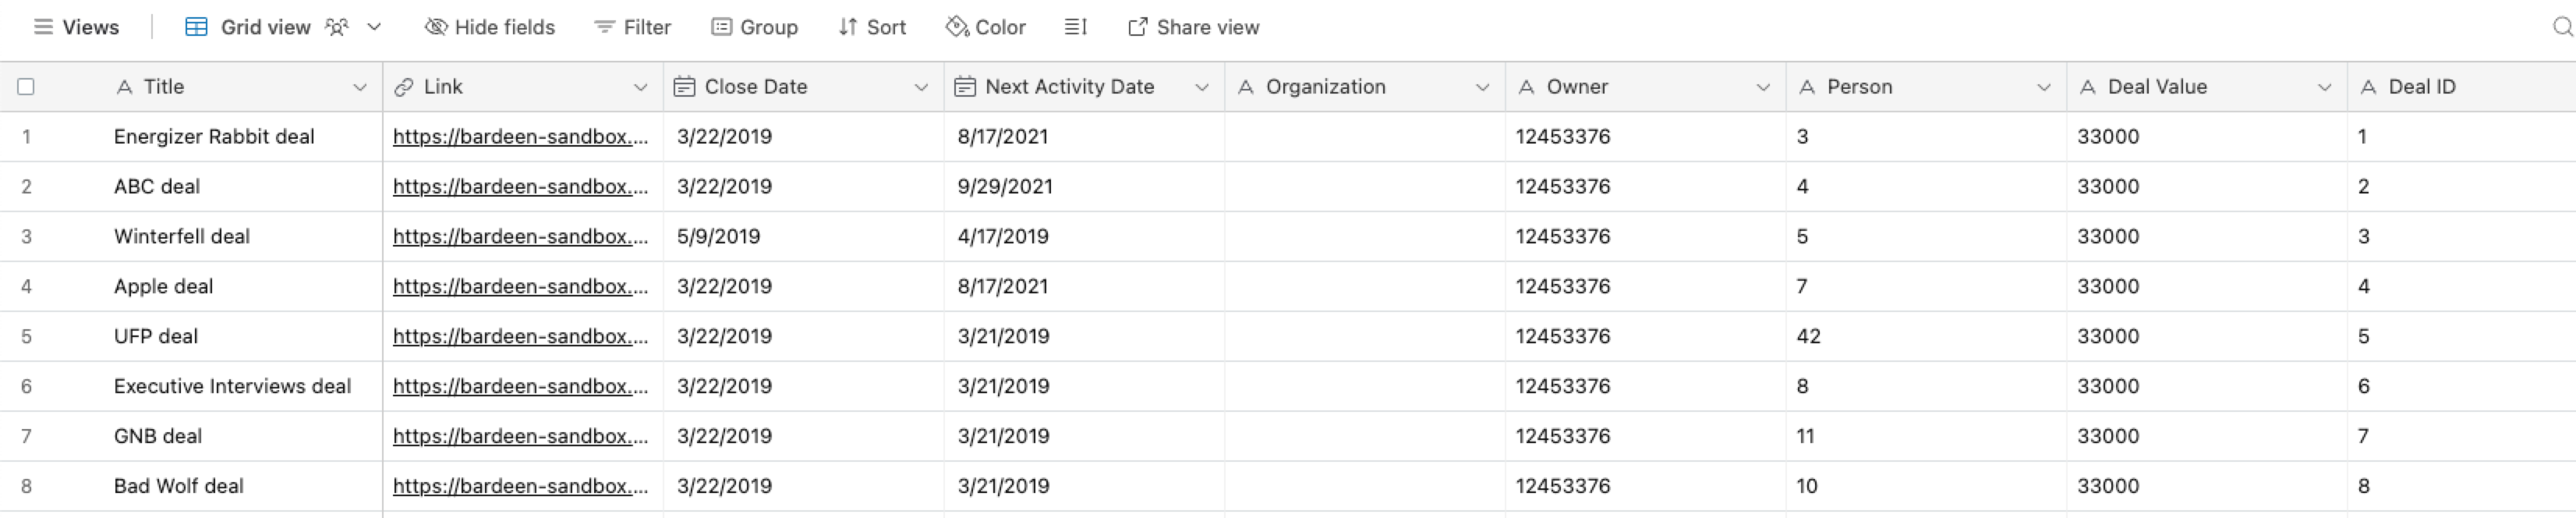Click the Link column's chain icon
The width and height of the screenshot is (2576, 518).
pyautogui.click(x=404, y=87)
